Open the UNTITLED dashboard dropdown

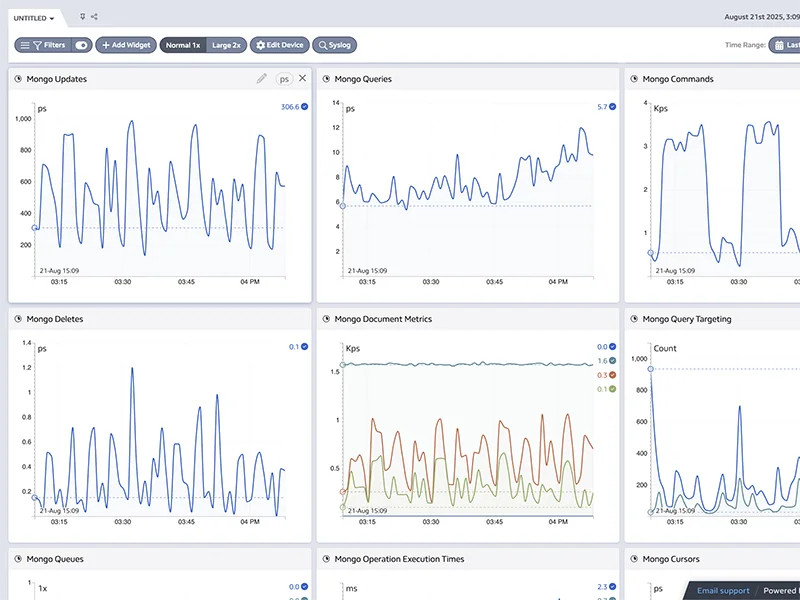point(34,18)
